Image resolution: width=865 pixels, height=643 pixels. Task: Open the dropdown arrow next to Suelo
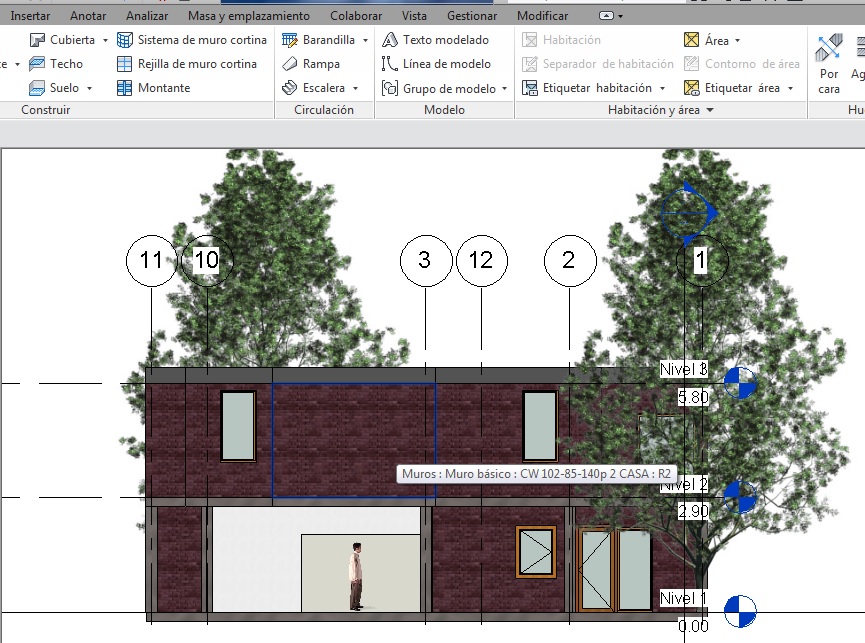89,89
